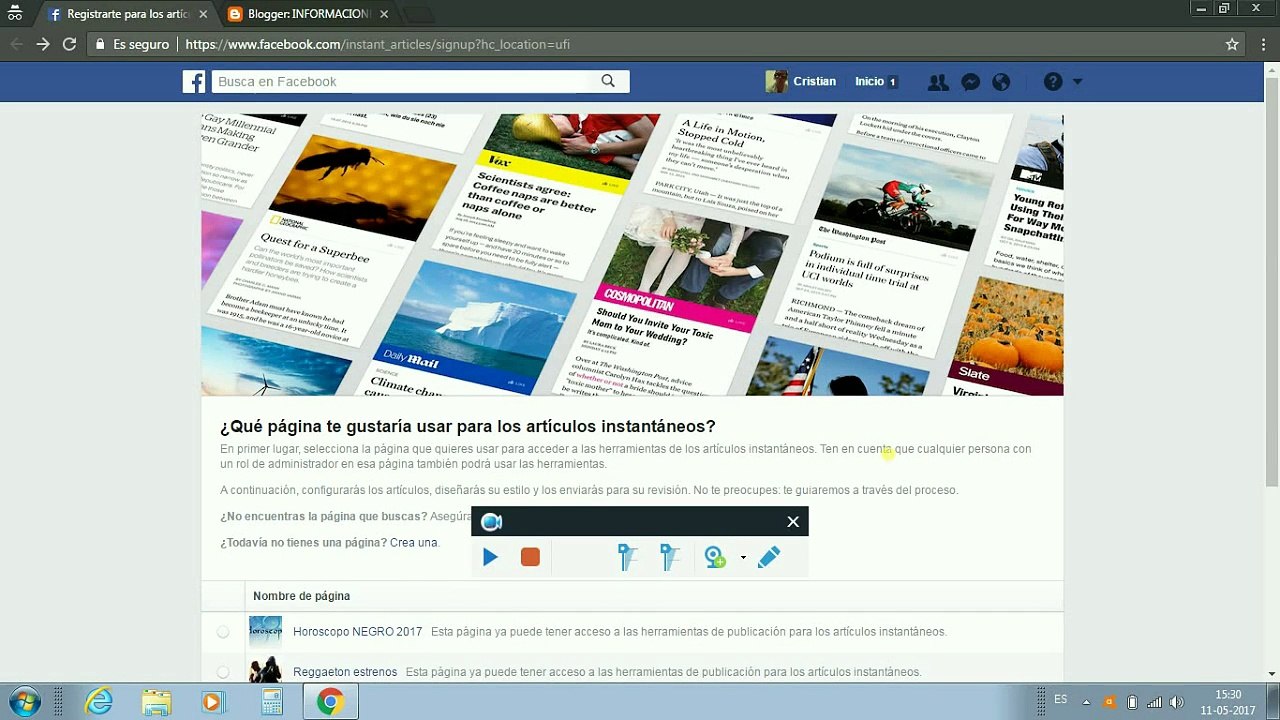Viewport: 1280px width, 720px height.
Task: Select the blue pencil annotation tool
Action: (x=768, y=557)
